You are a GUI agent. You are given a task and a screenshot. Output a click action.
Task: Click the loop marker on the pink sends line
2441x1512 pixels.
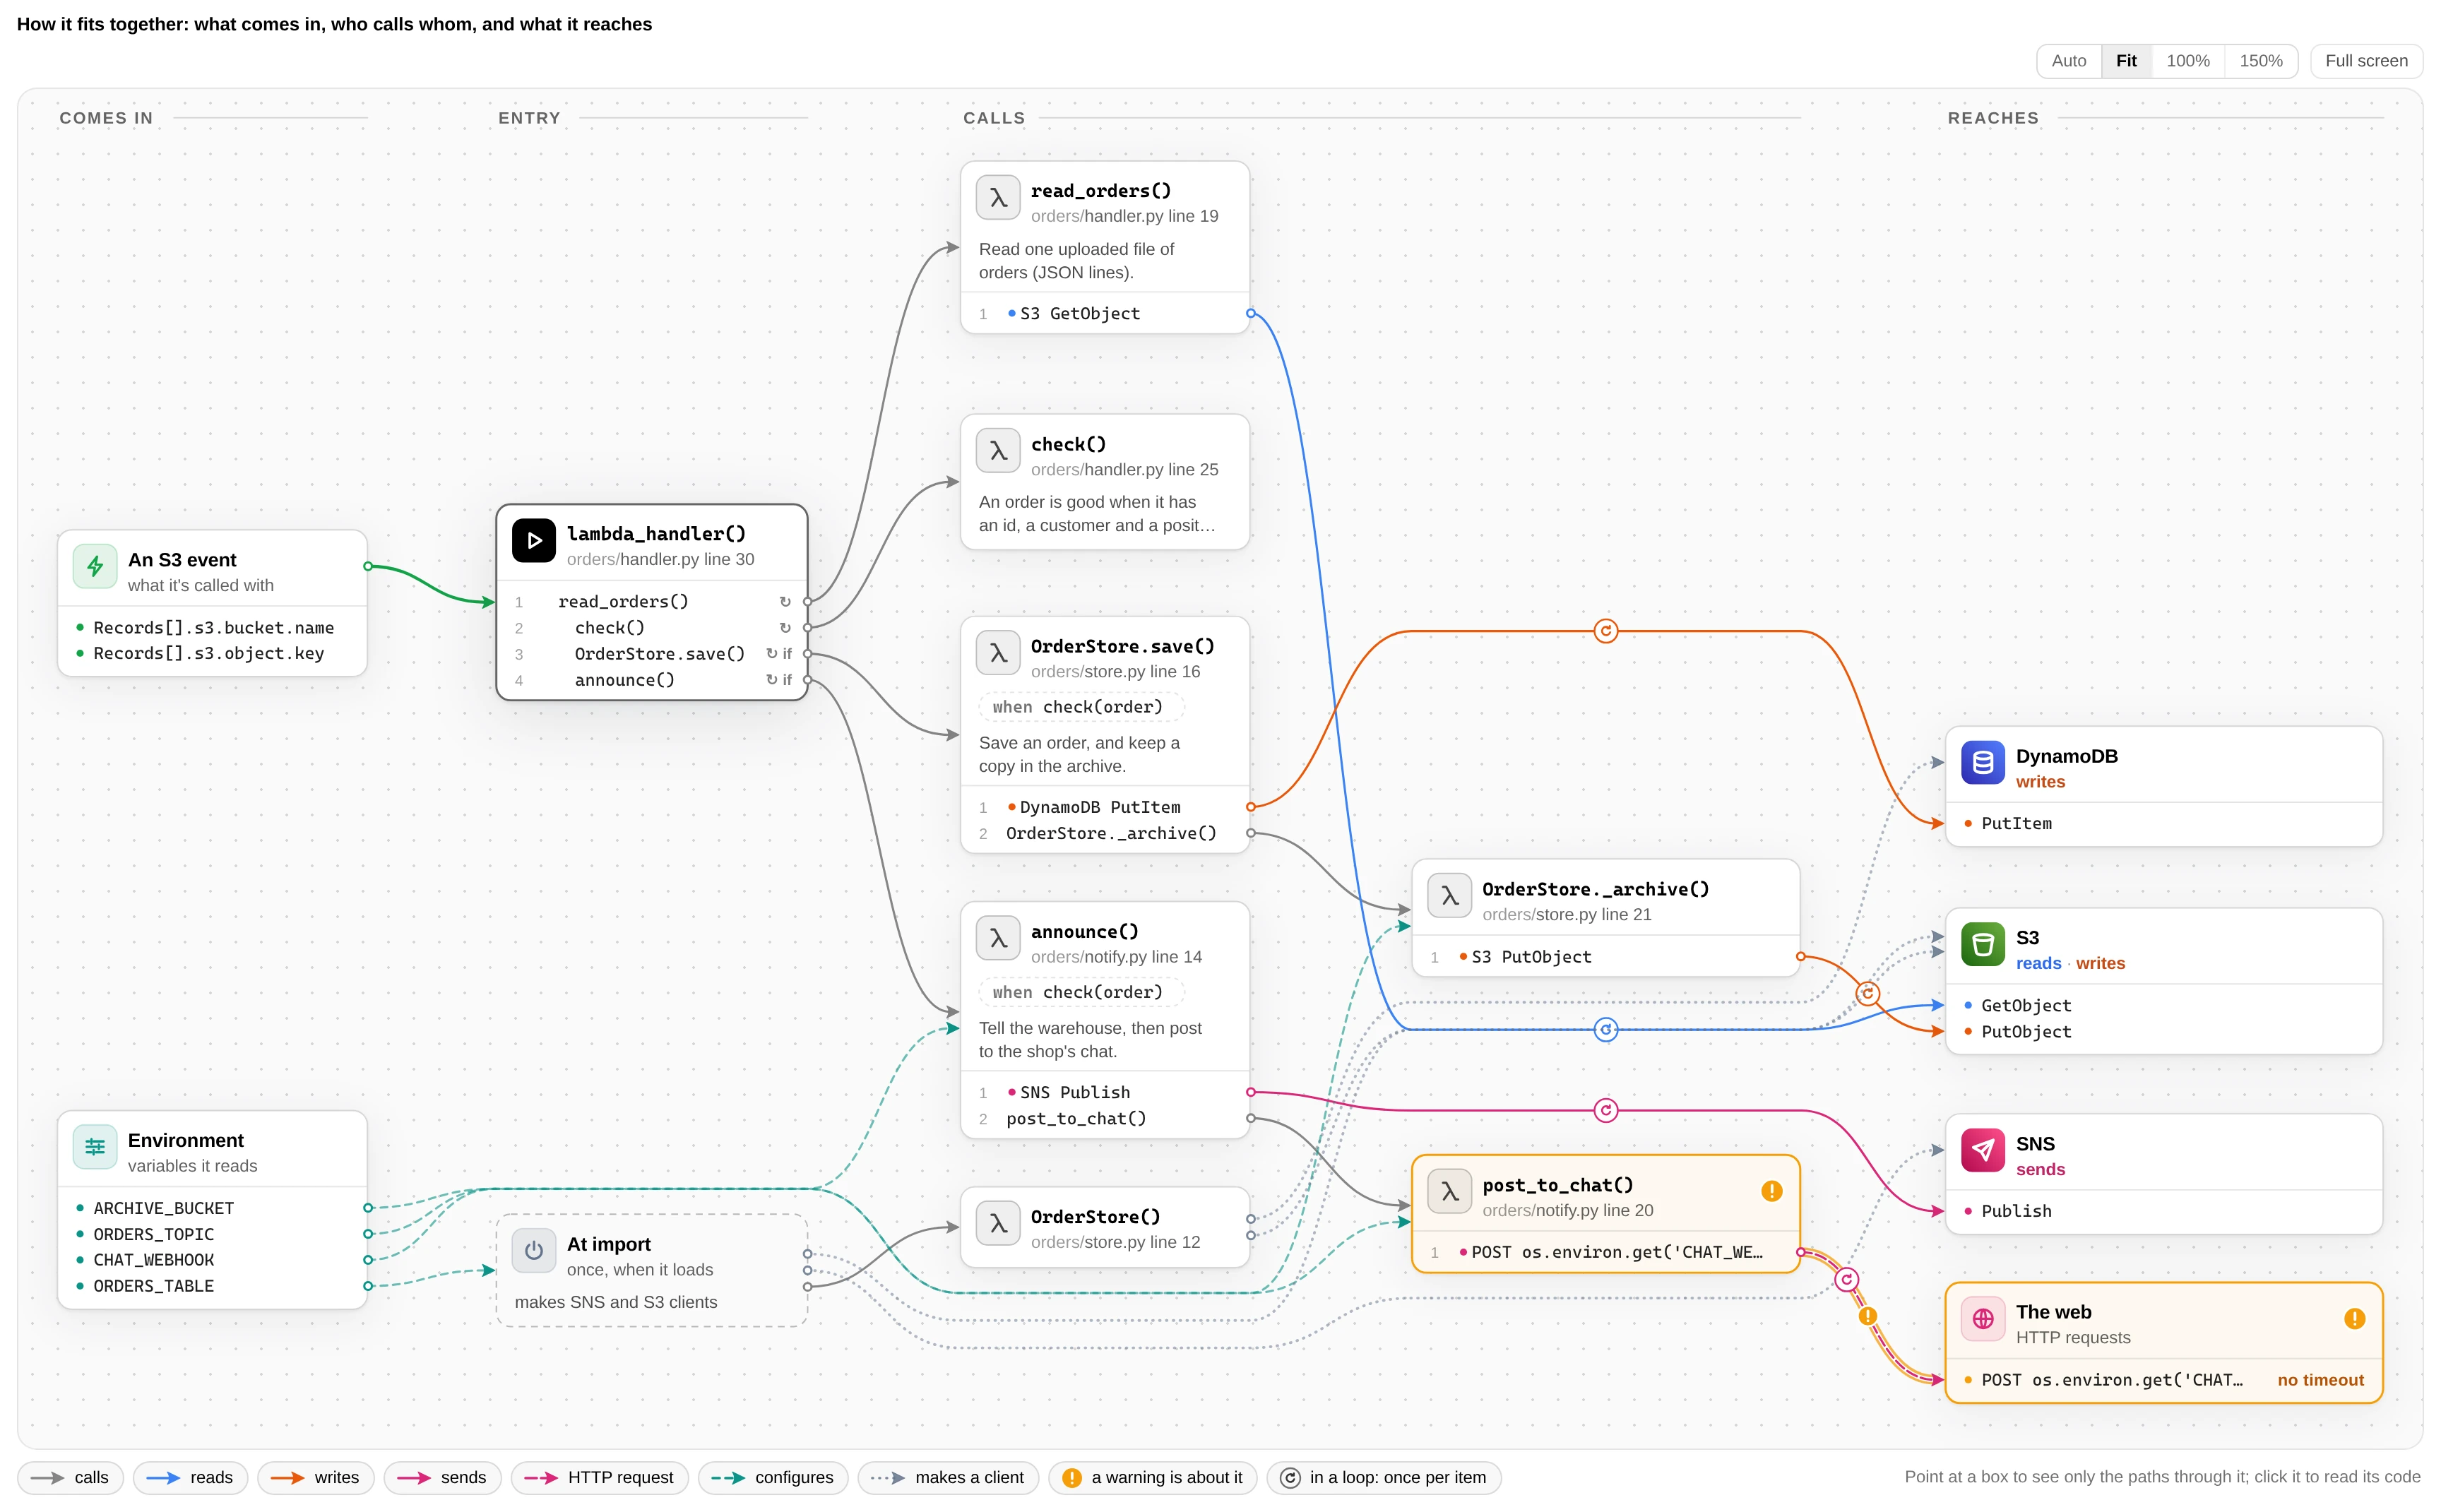point(1605,1110)
